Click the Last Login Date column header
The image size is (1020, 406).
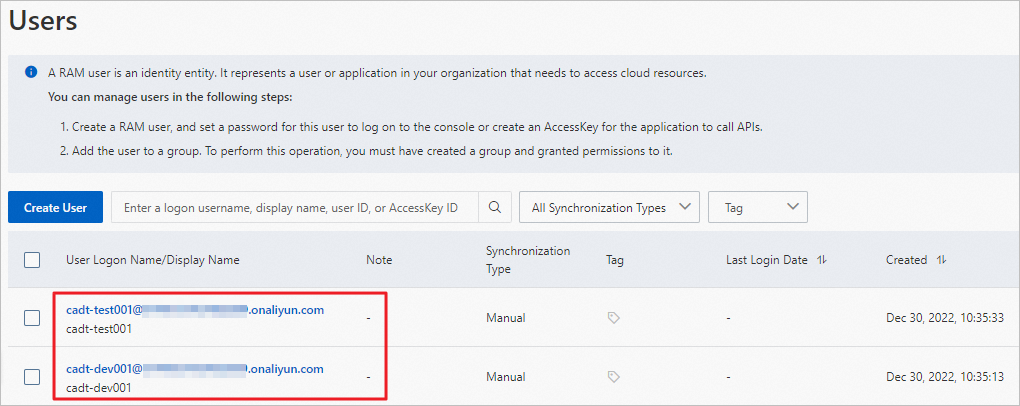click(767, 260)
